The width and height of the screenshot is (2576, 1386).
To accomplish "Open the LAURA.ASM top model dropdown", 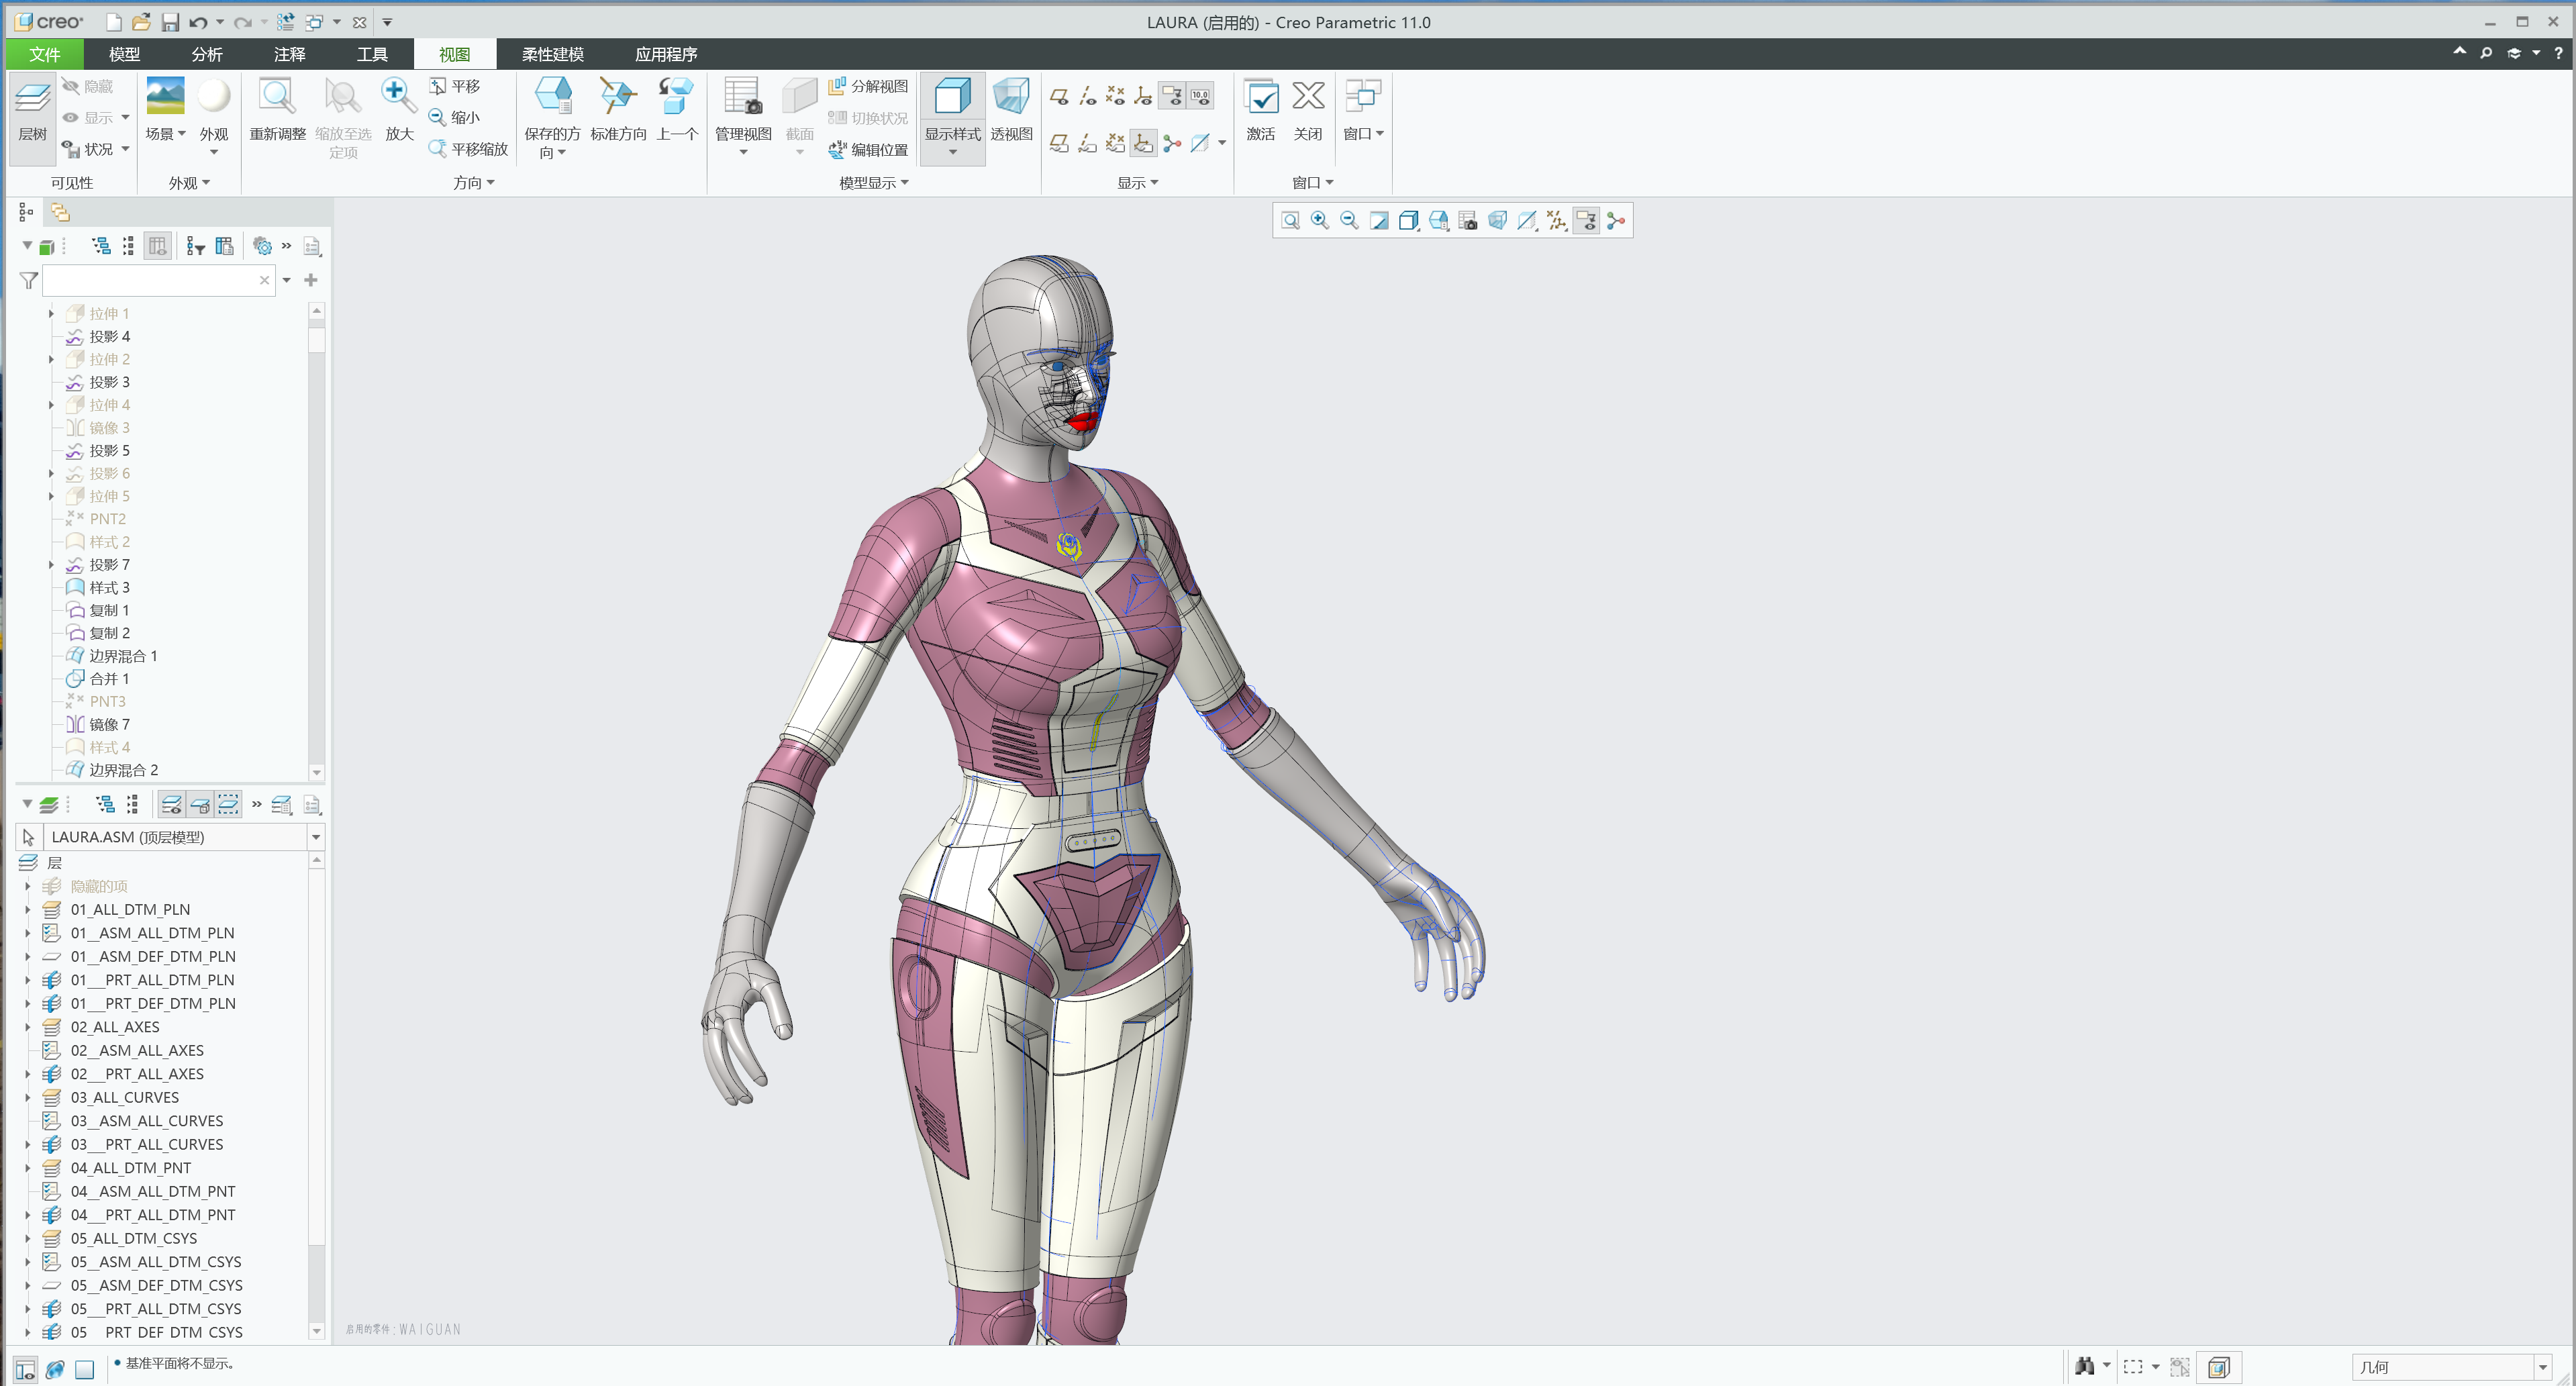I will [315, 837].
